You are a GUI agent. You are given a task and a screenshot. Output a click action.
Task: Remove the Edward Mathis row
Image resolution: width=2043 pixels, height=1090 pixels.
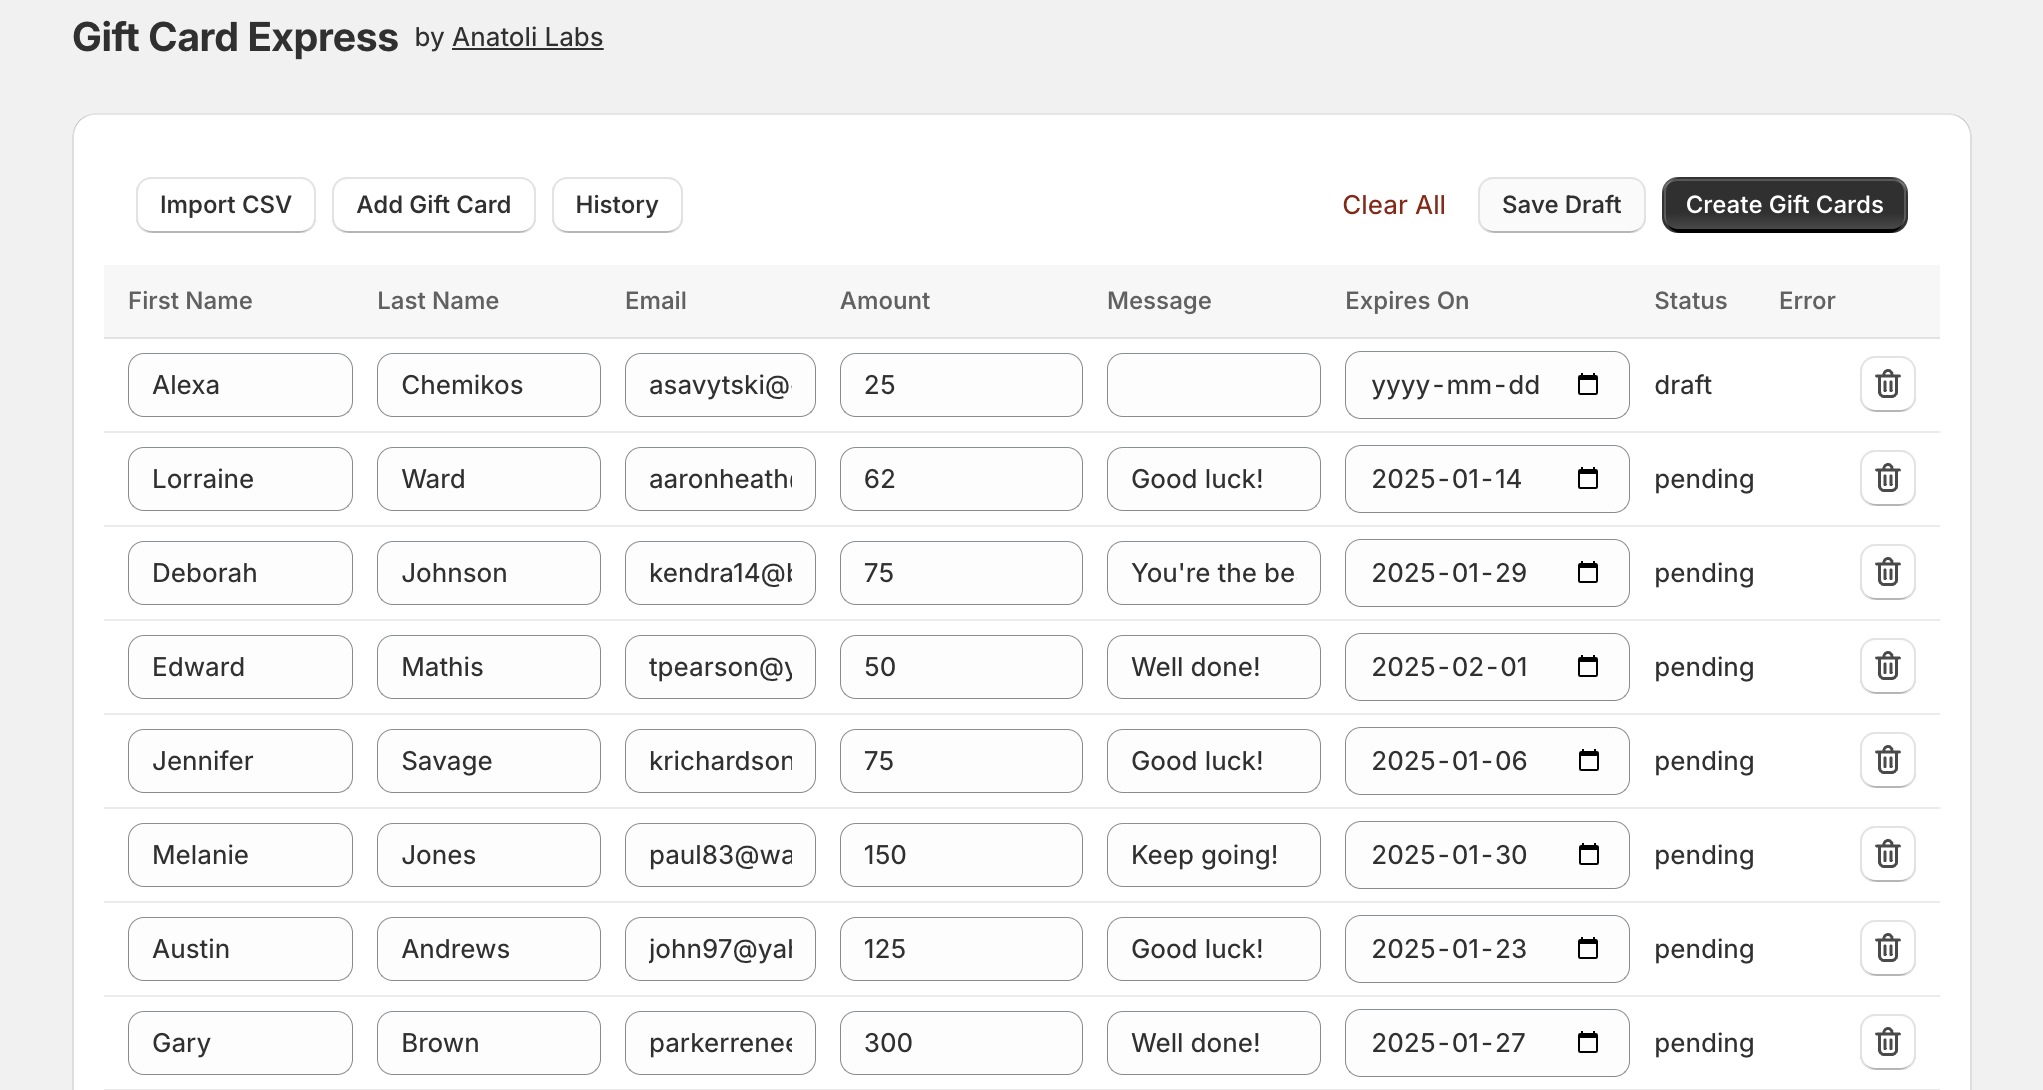[x=1888, y=666]
